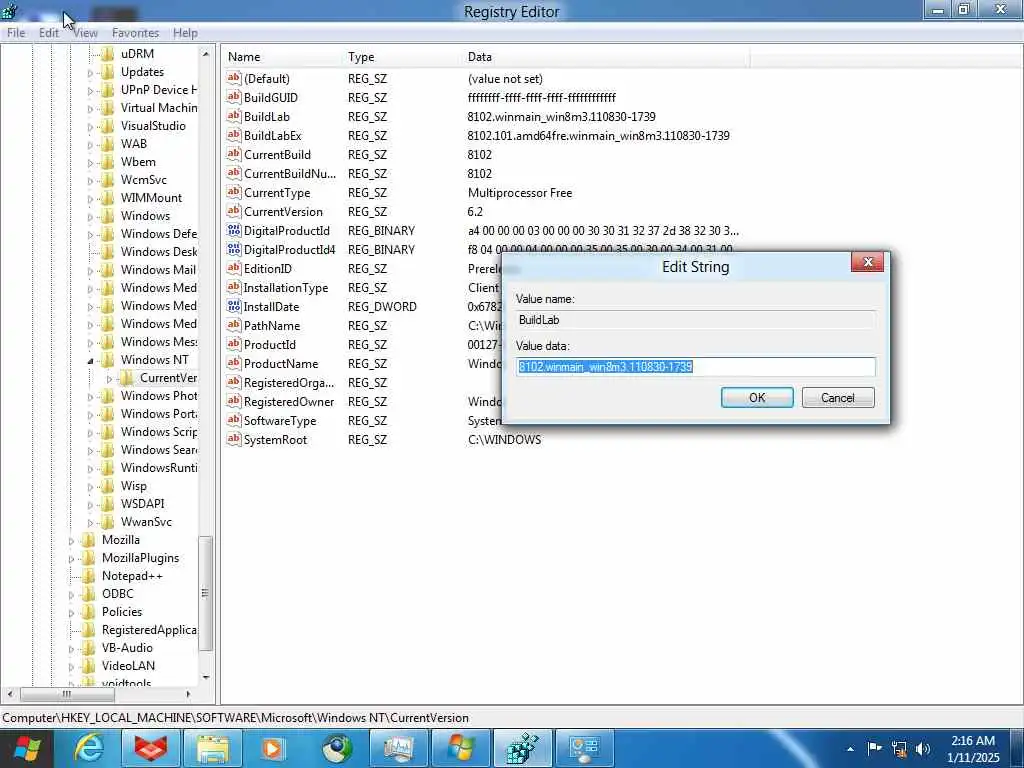Click into the Value data text field
The image size is (1024, 768).
click(x=696, y=367)
